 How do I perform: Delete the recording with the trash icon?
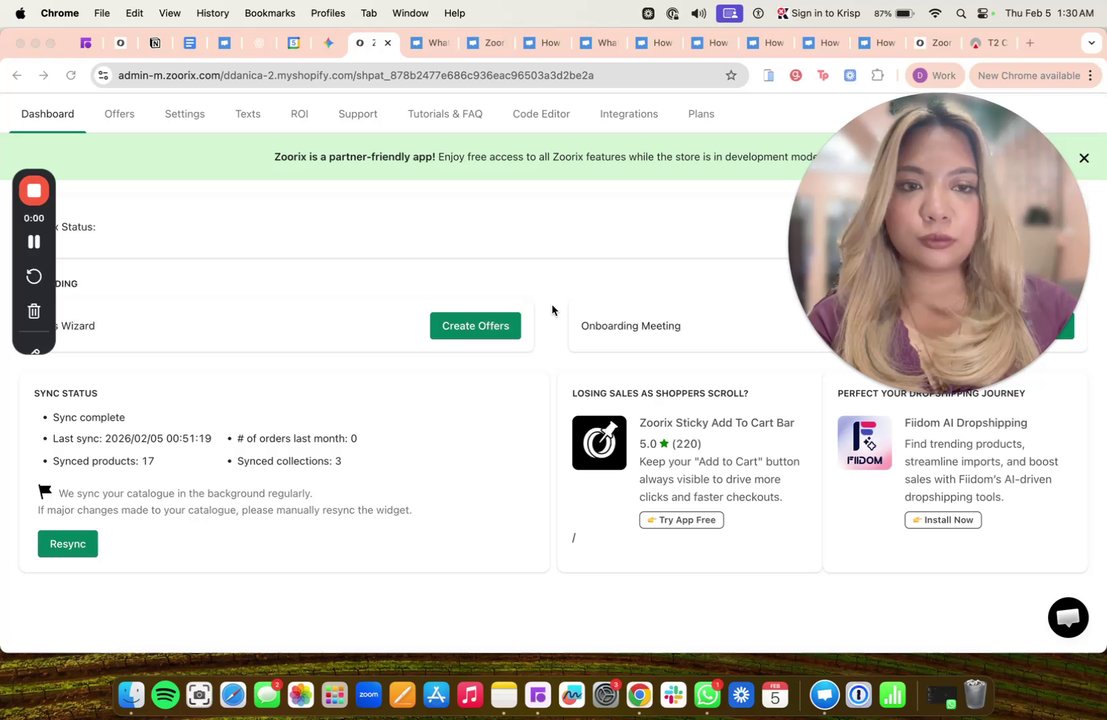[34, 311]
